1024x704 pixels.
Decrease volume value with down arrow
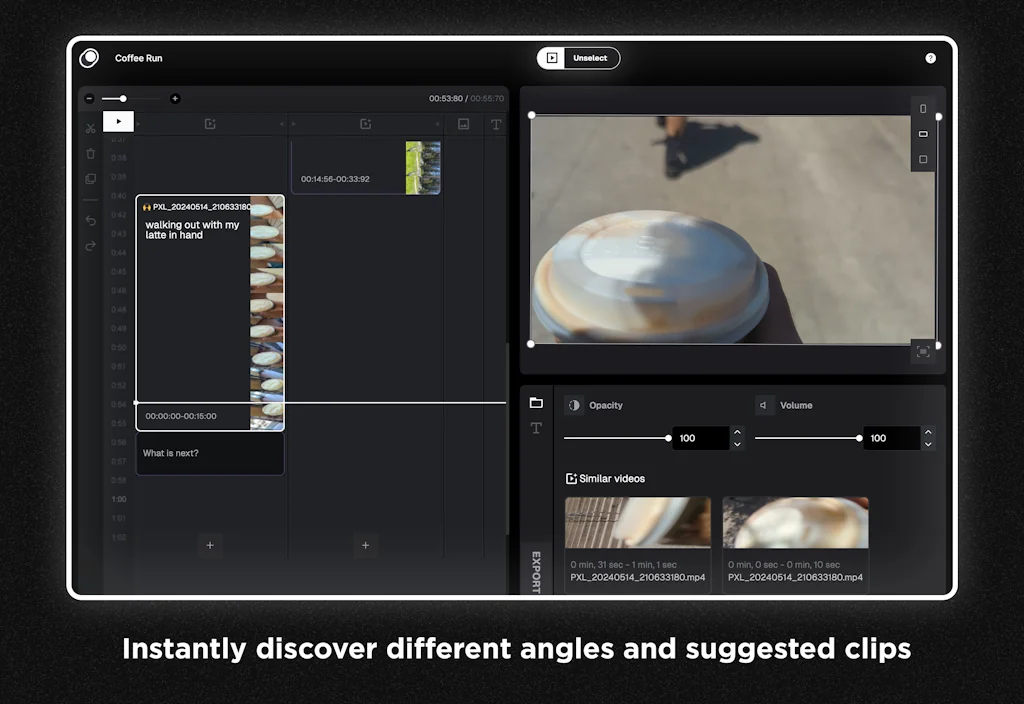928,444
